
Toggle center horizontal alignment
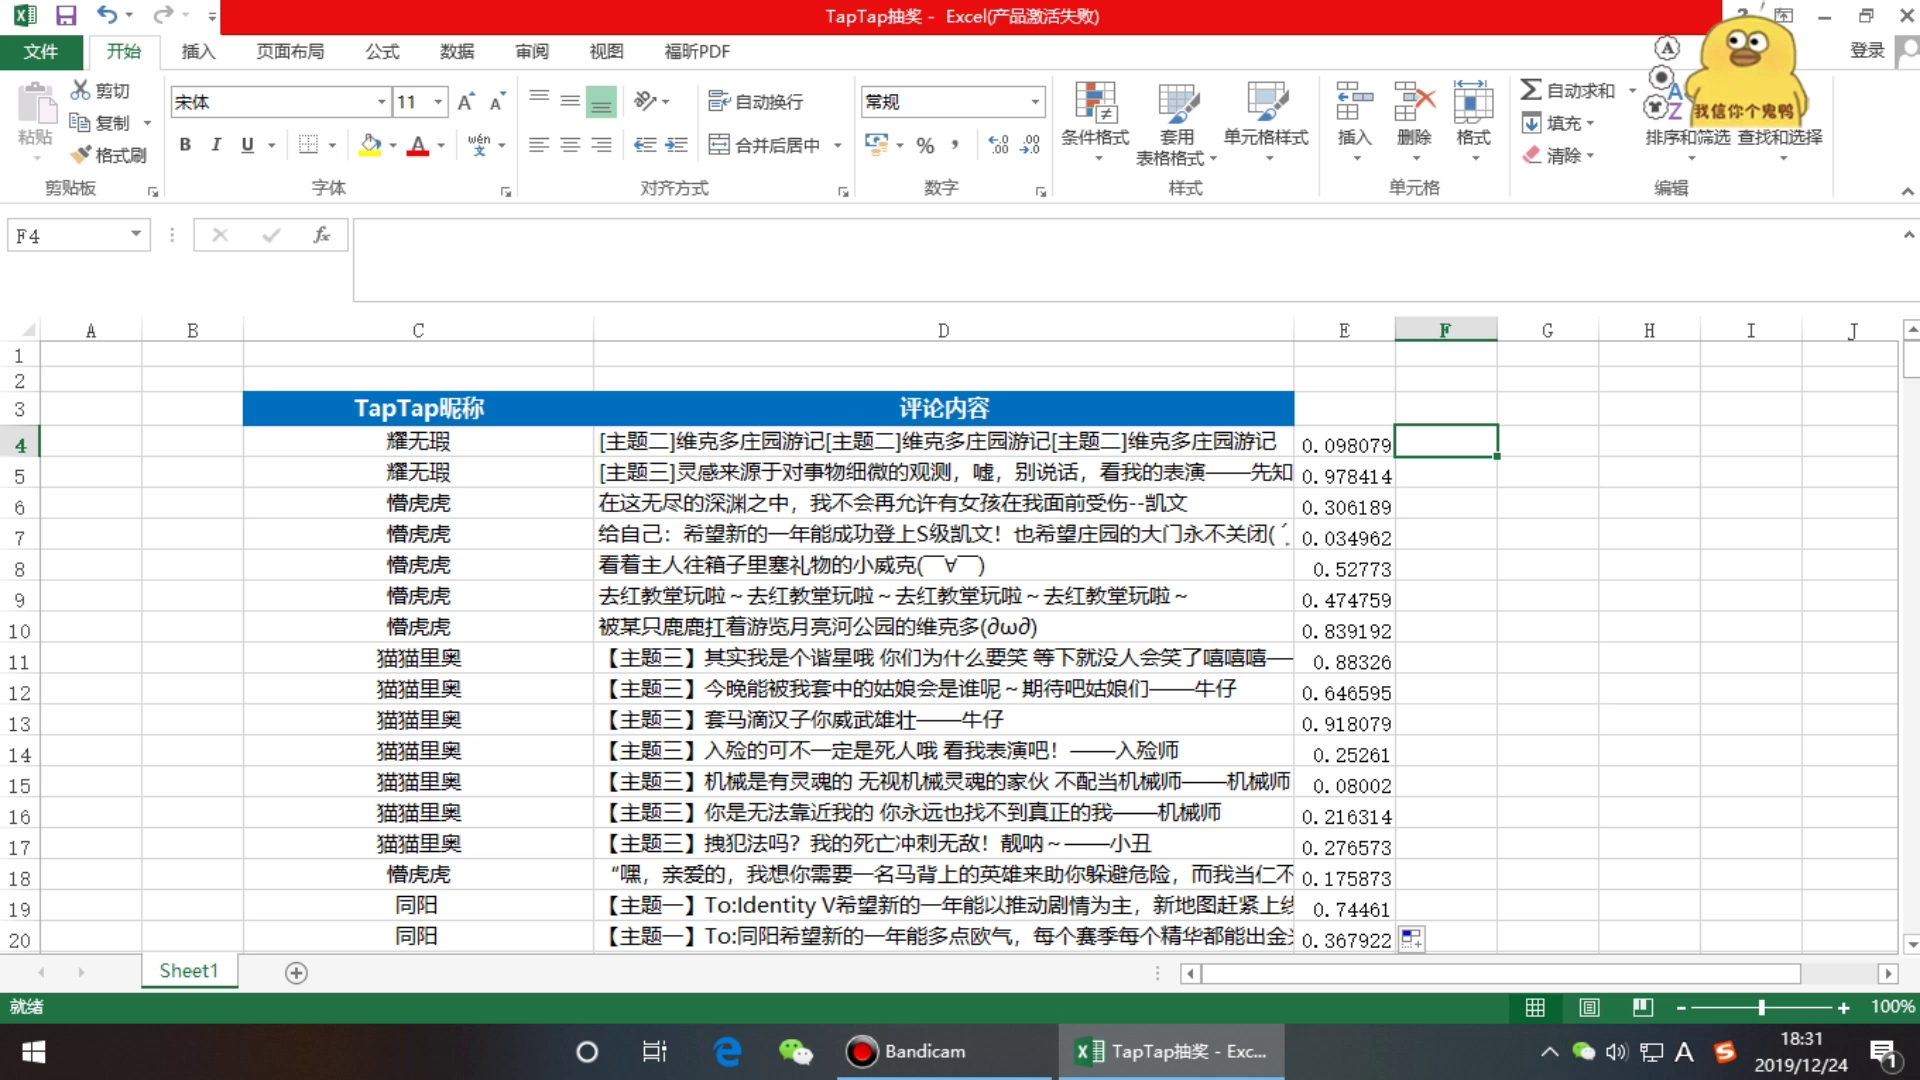[570, 145]
